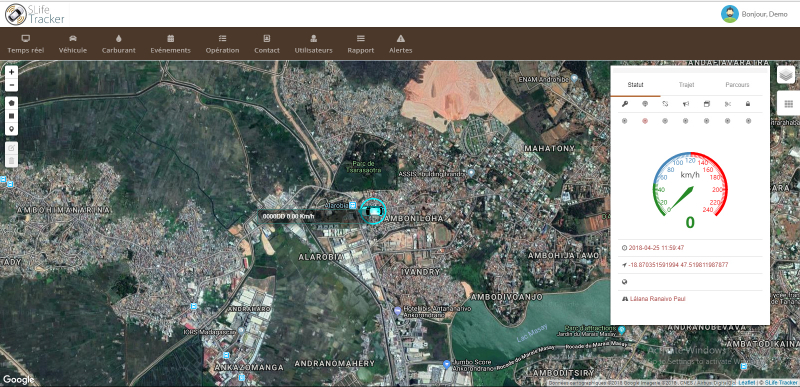Open the Bonjour, Demo user menu
This screenshot has width=800, height=387.
764,14
